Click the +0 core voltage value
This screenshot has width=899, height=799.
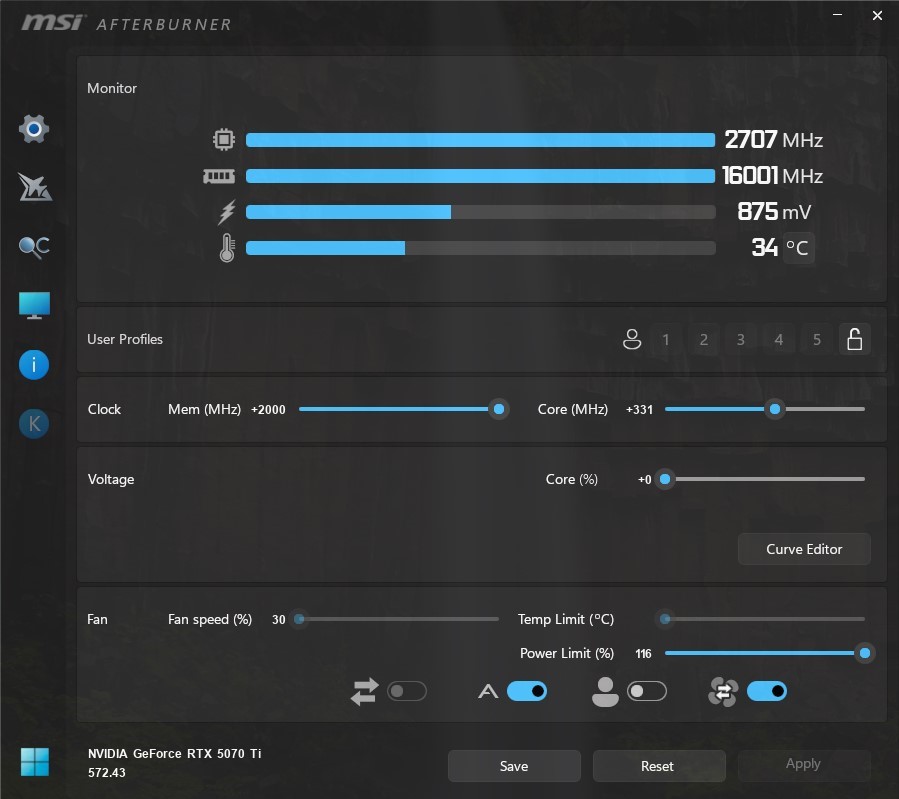point(644,479)
